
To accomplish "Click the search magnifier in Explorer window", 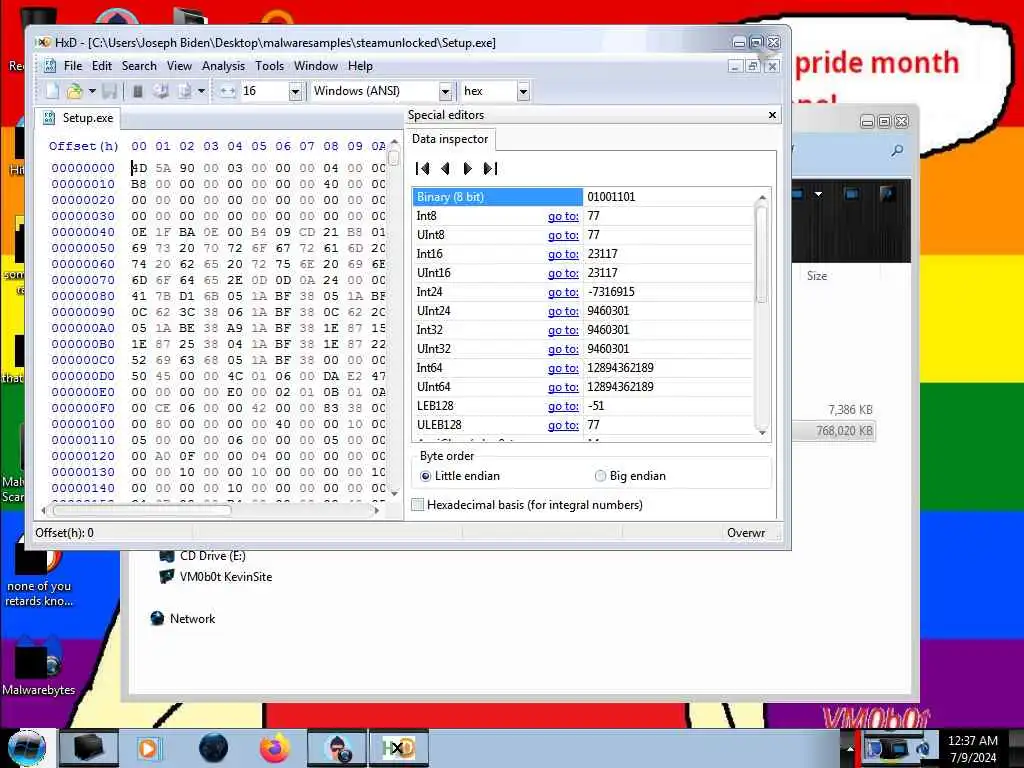I will (x=897, y=151).
